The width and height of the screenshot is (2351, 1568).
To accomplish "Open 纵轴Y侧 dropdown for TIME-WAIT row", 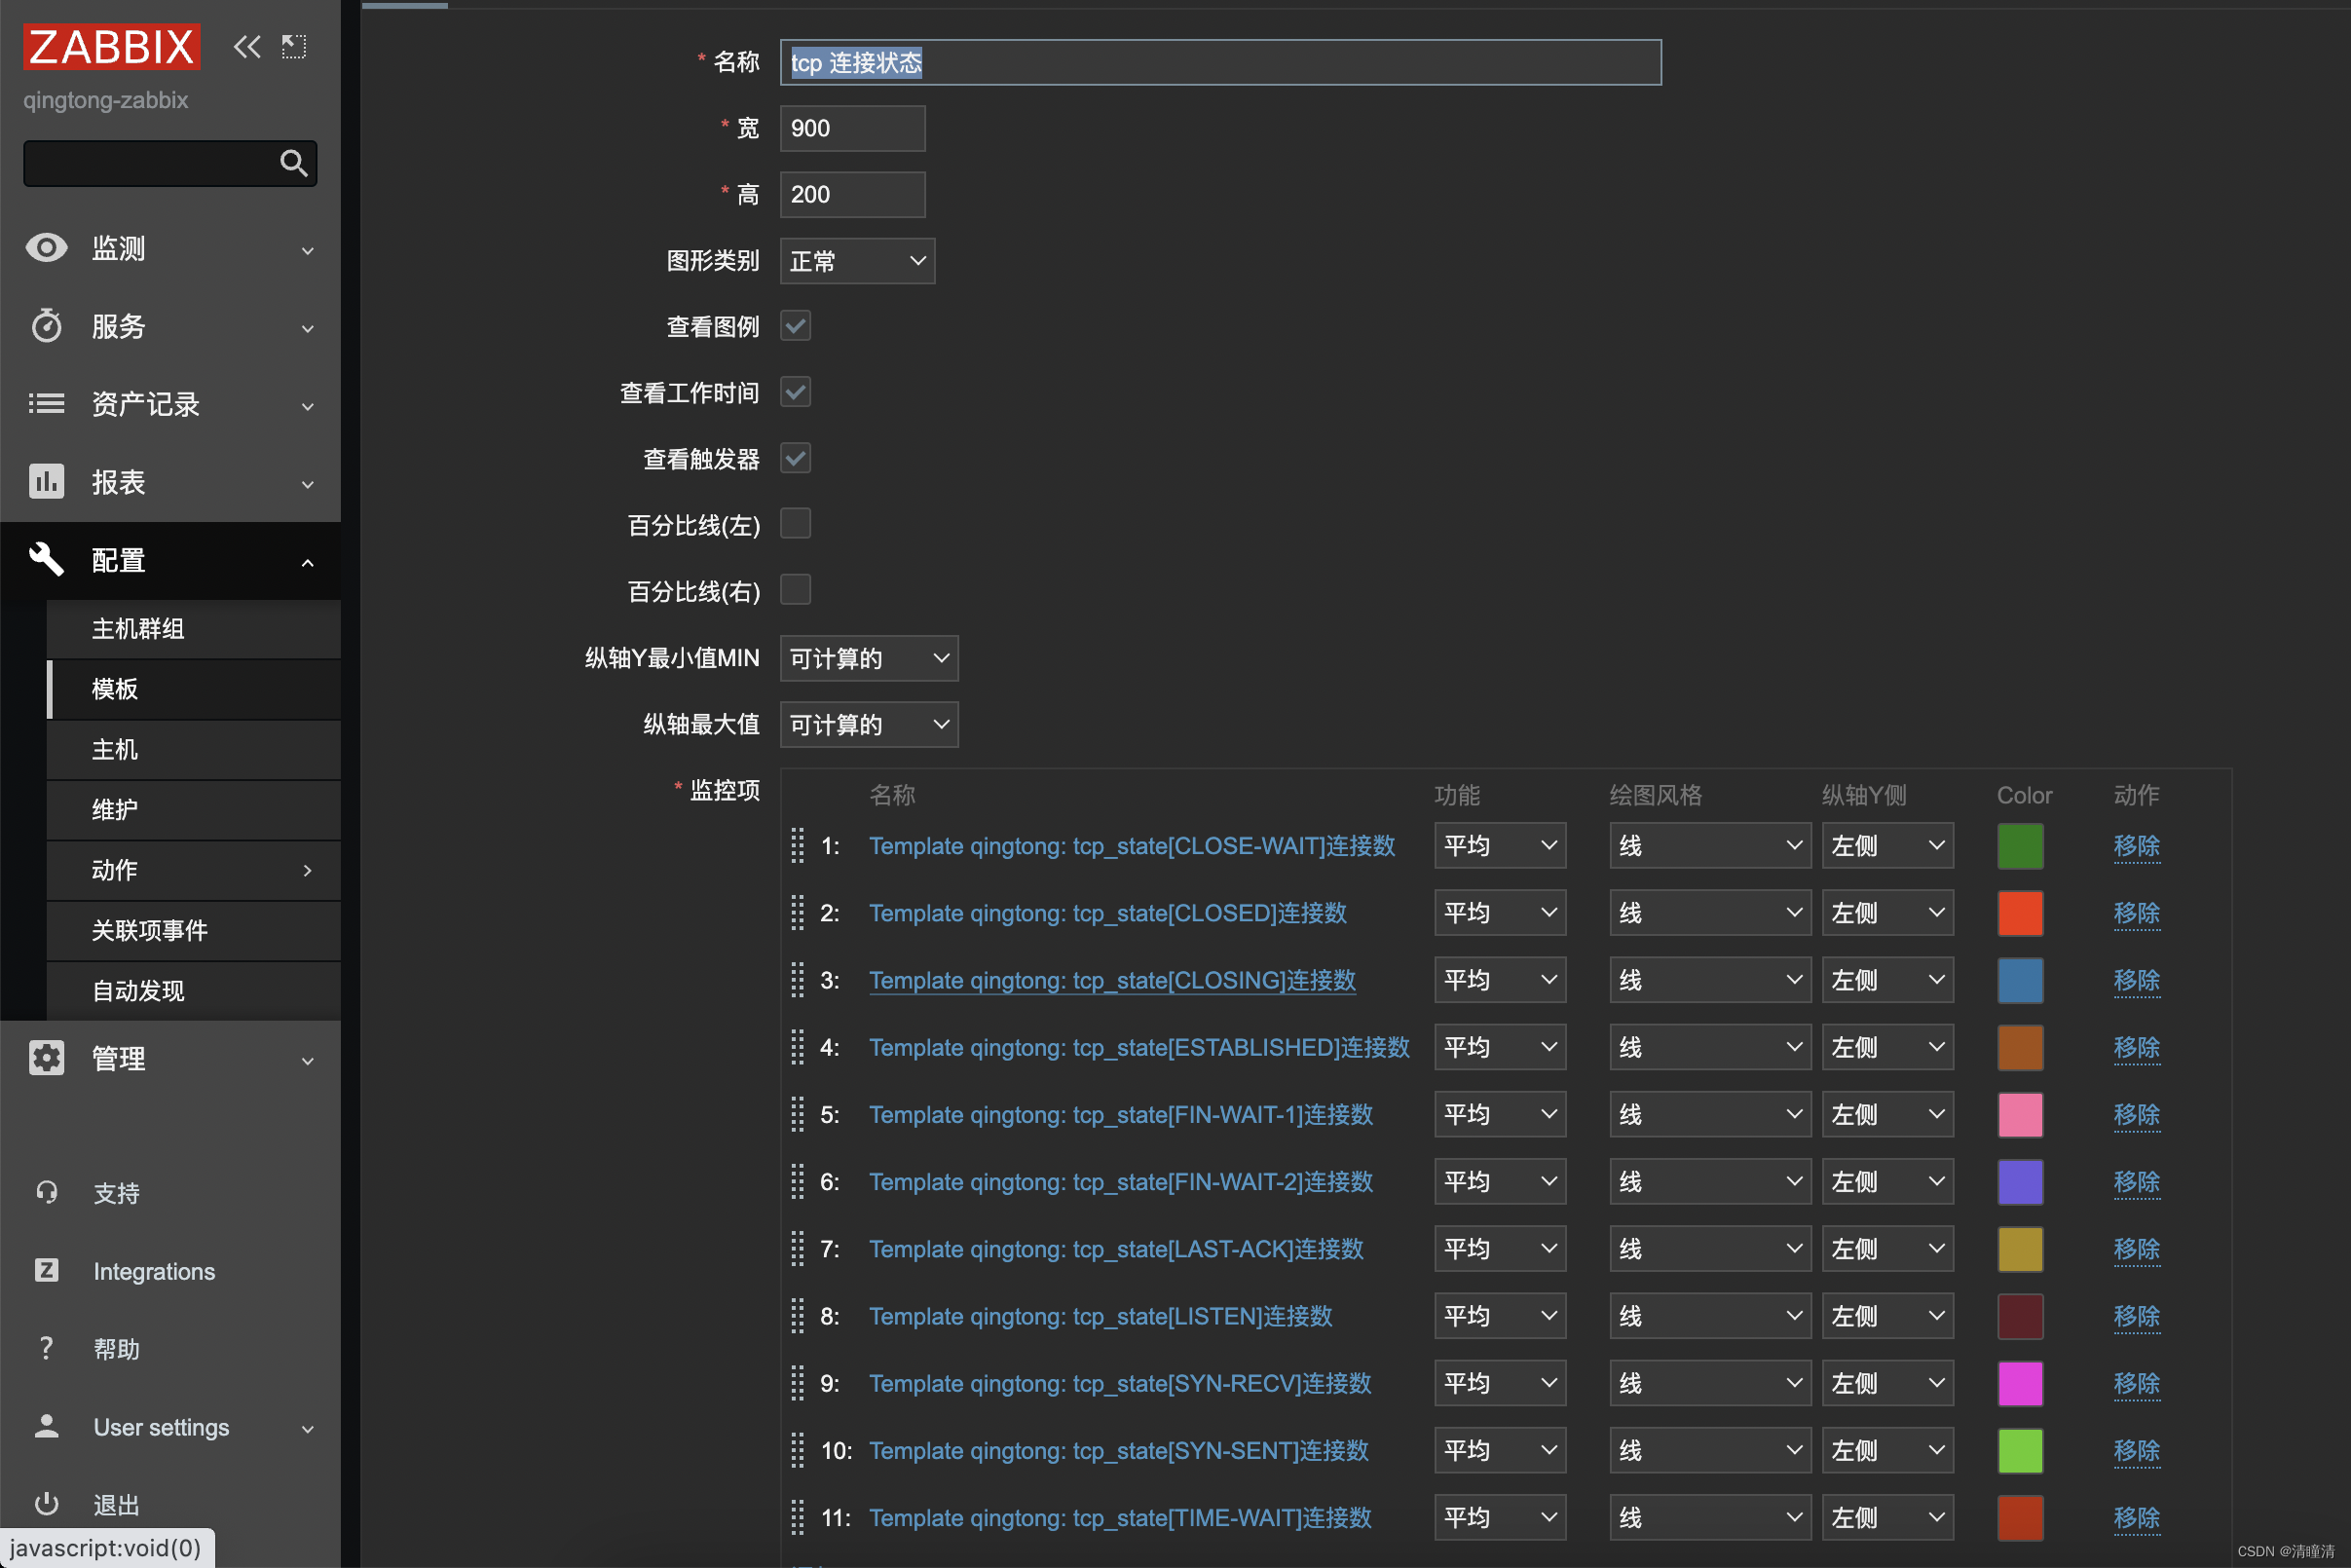I will (1887, 1518).
